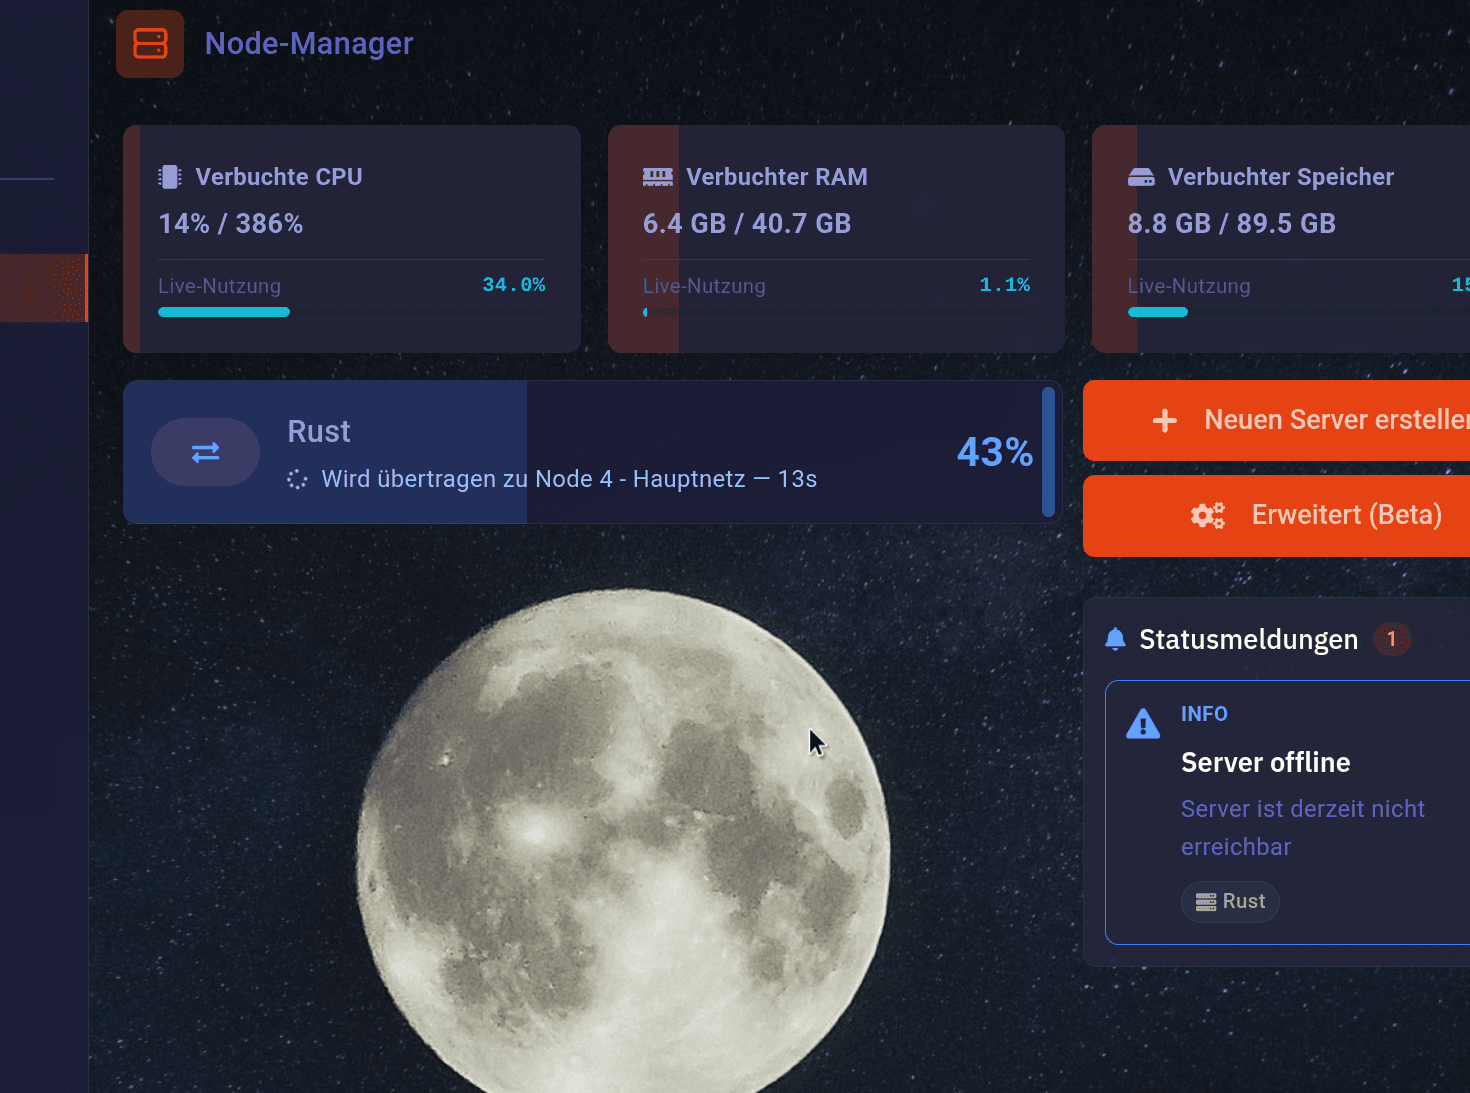
Task: Click the 'INFO' label in status card
Action: click(1204, 714)
